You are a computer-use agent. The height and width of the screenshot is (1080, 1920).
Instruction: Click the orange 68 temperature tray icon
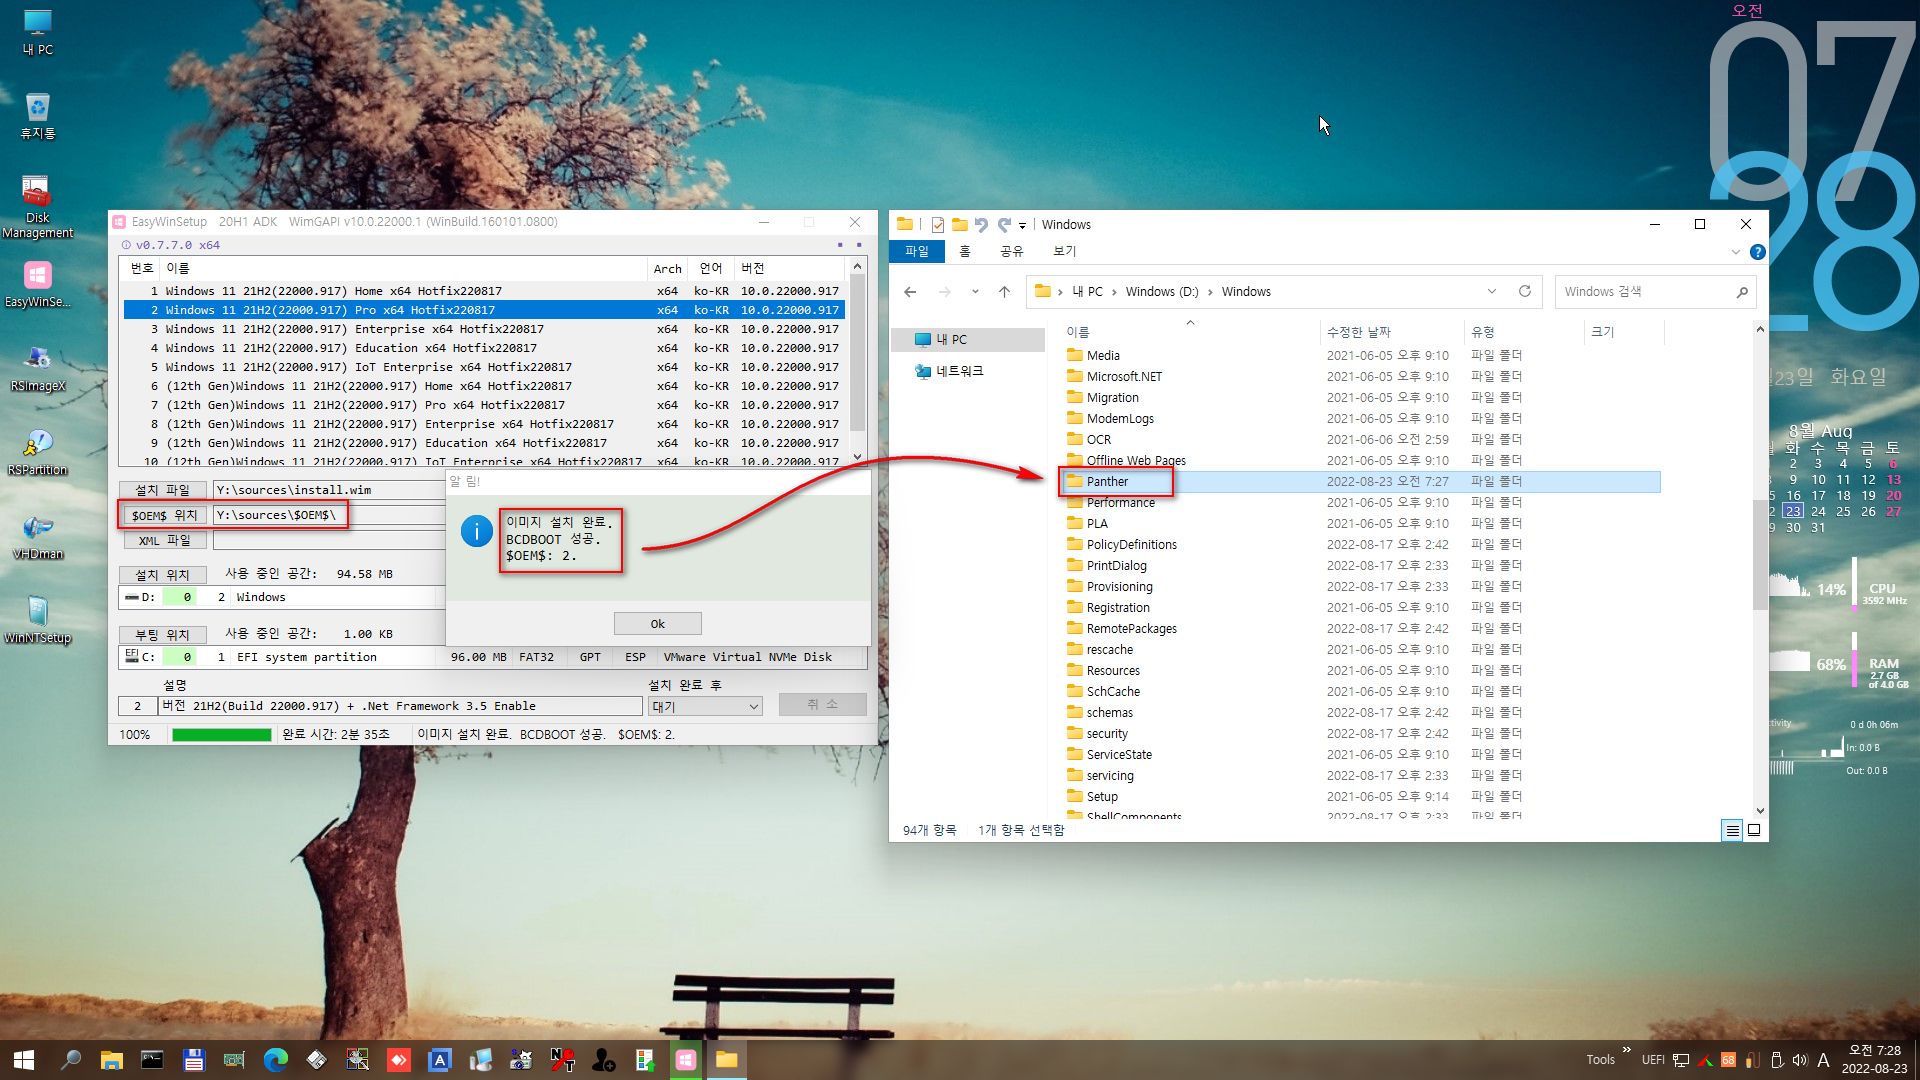[x=1728, y=1060]
